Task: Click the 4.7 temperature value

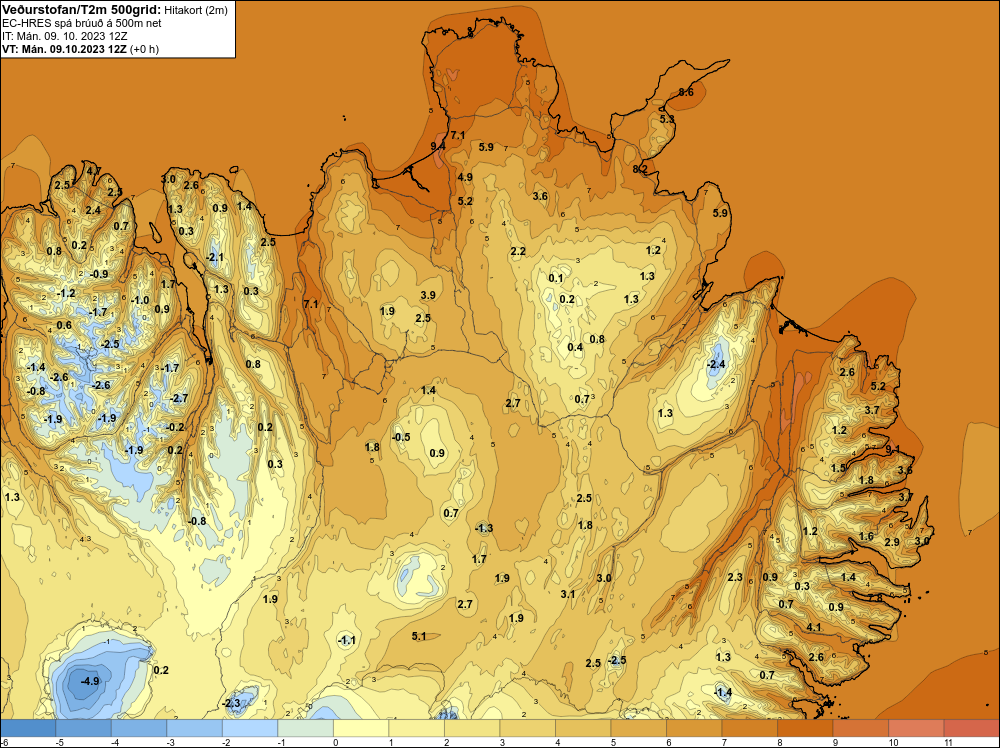Action: pyautogui.click(x=93, y=171)
